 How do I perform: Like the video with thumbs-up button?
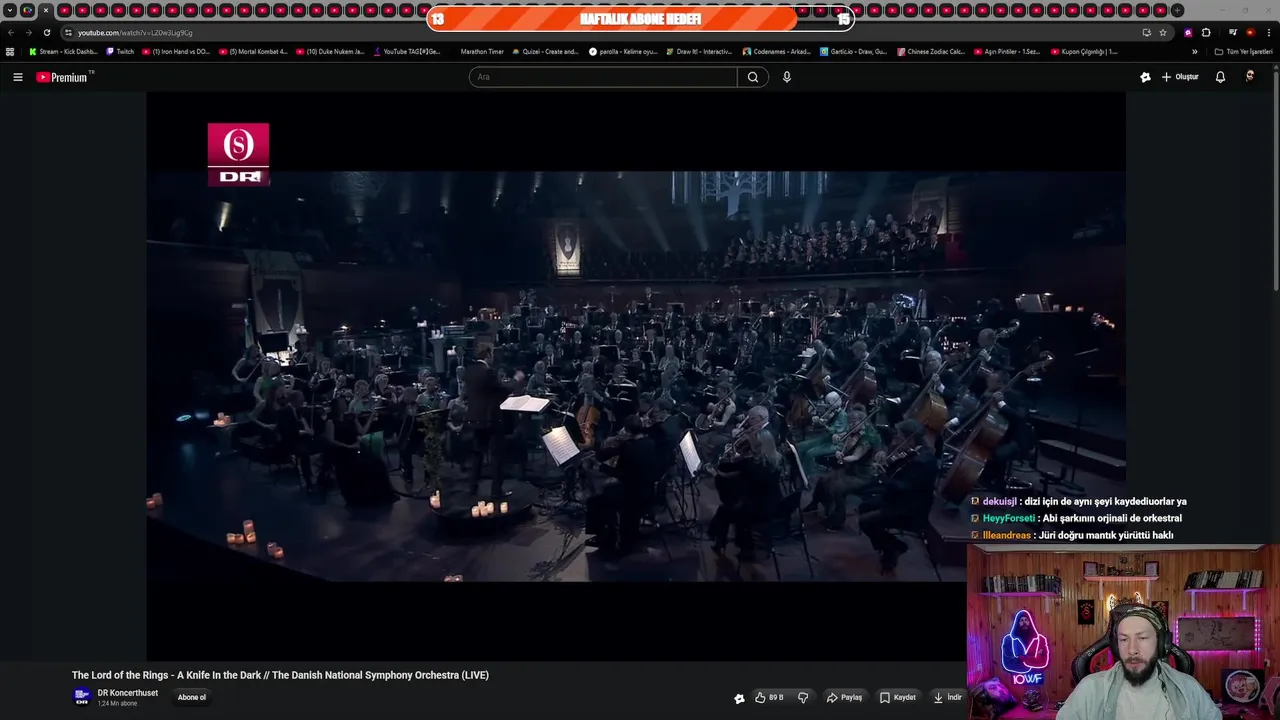[769, 698]
